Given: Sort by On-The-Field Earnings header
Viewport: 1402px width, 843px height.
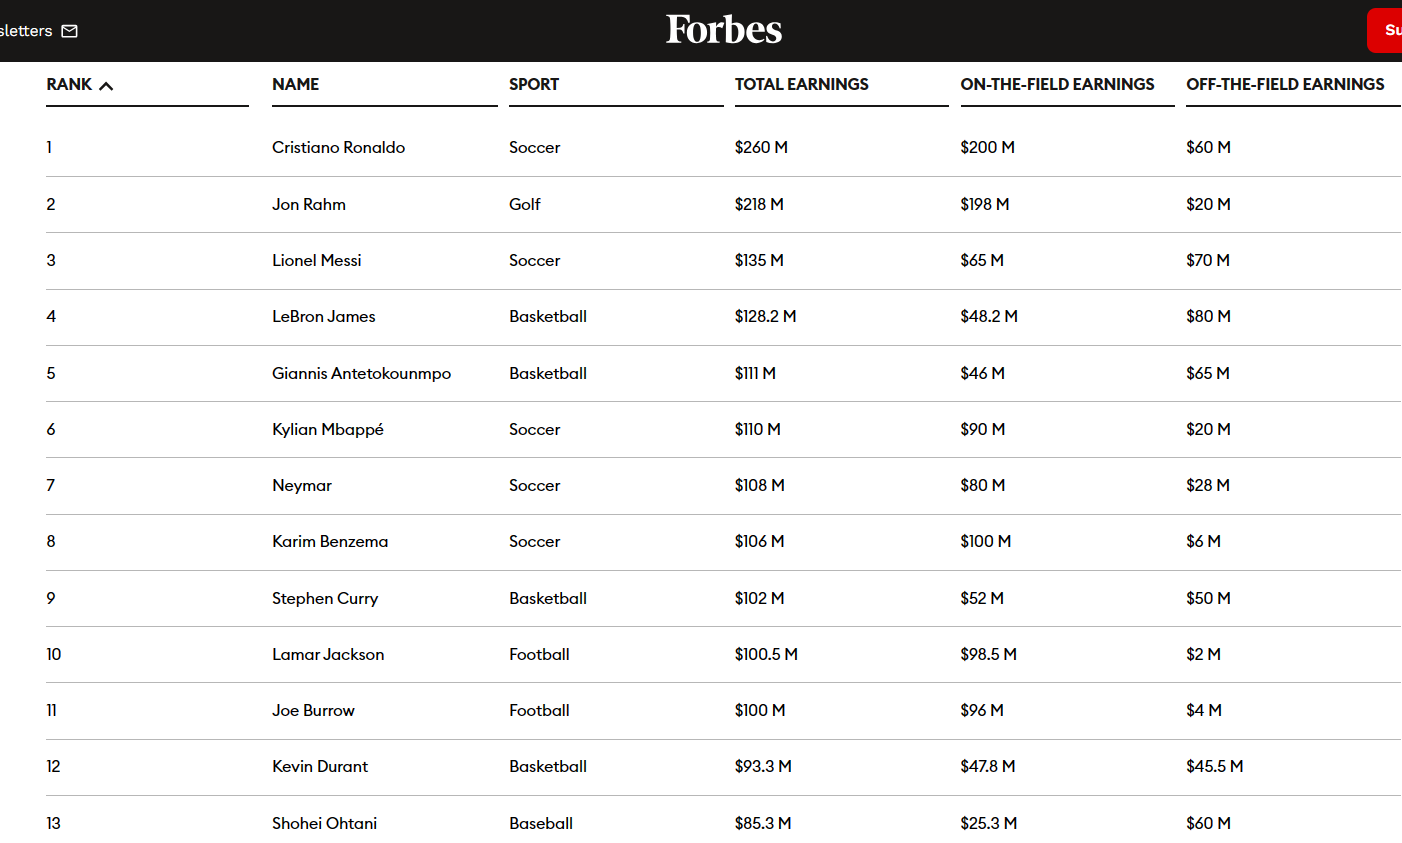Looking at the screenshot, I should [x=1057, y=85].
